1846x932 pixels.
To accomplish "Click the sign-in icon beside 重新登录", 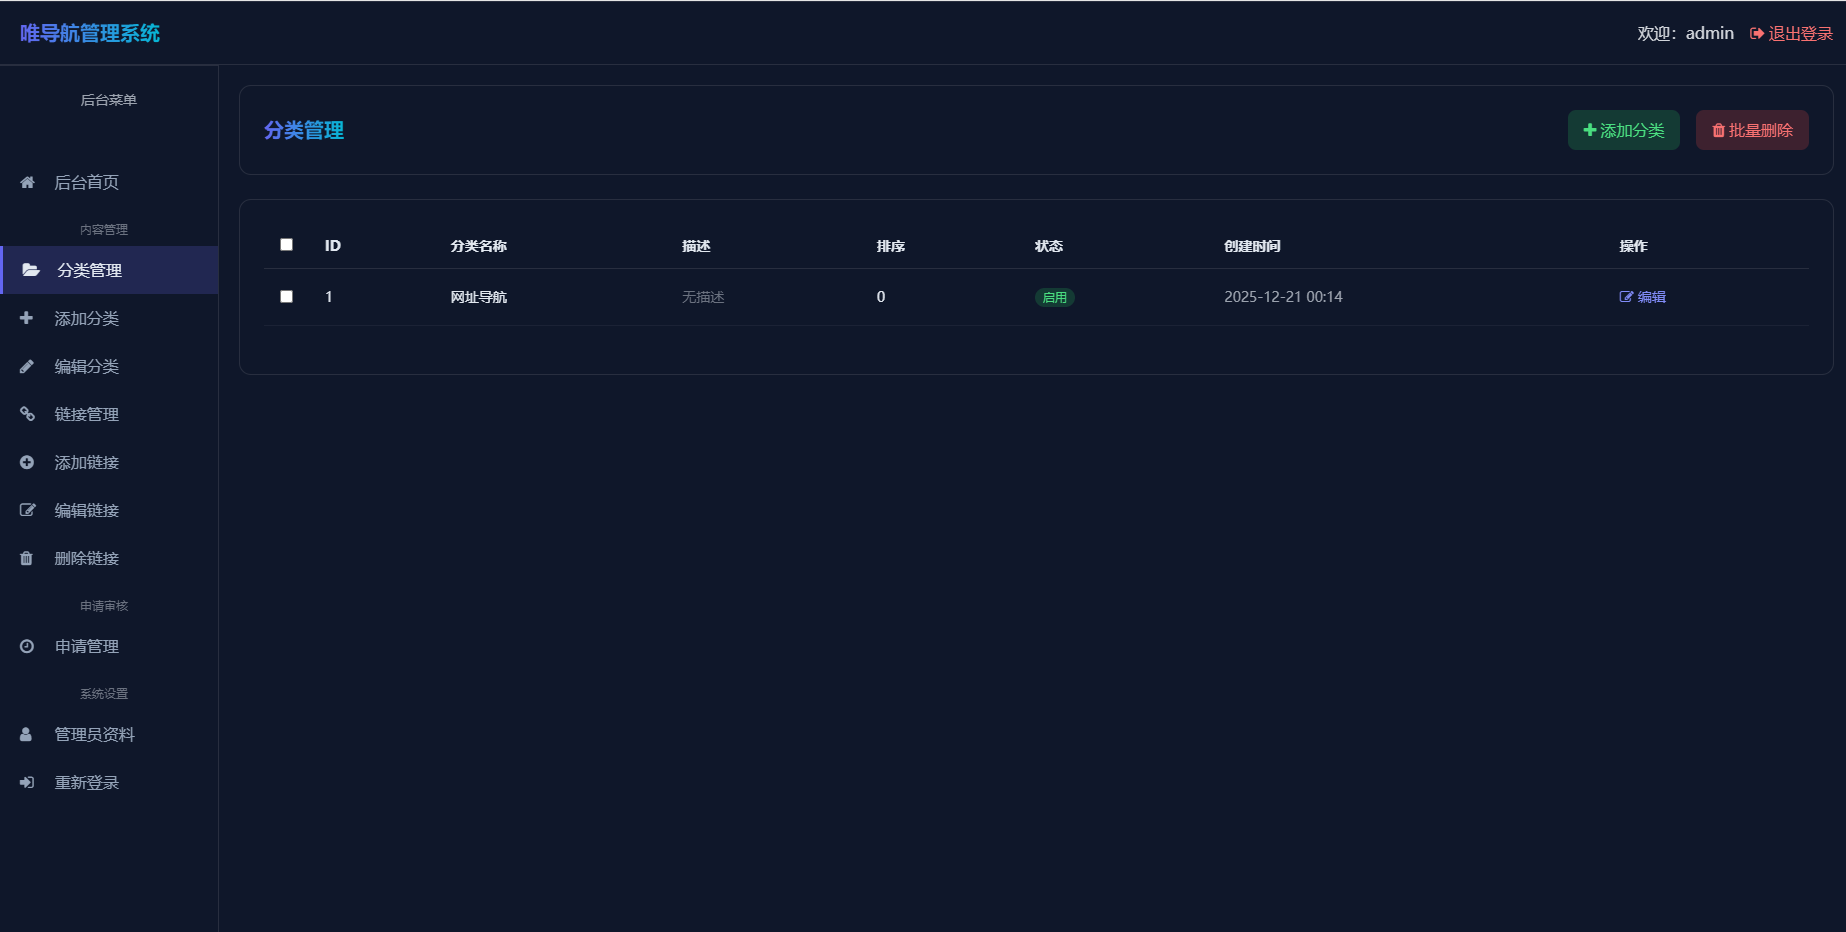I will [x=27, y=782].
